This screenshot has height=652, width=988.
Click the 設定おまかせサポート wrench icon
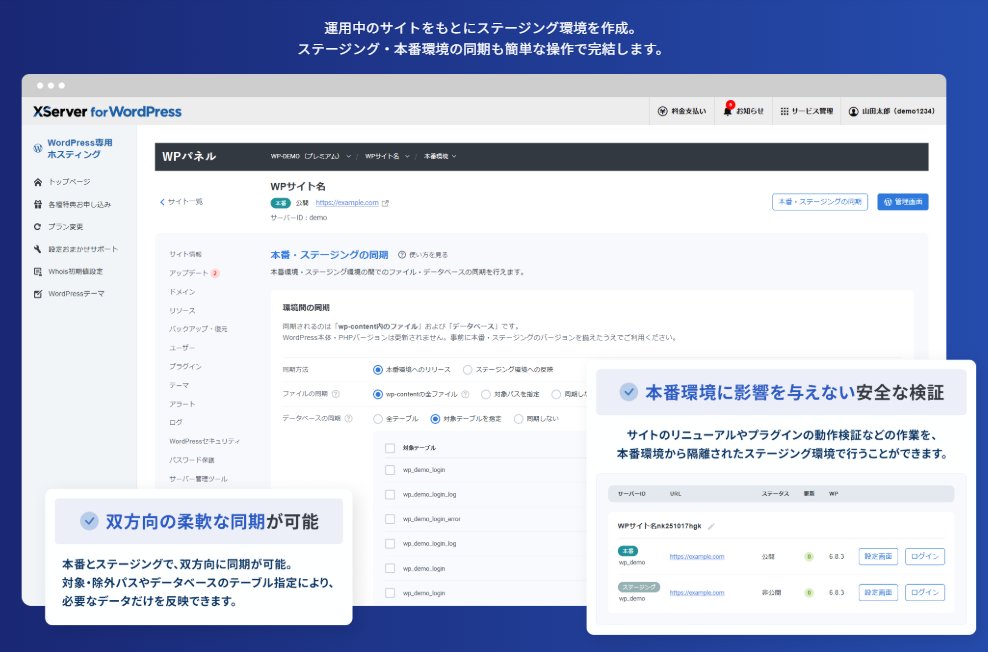point(38,248)
